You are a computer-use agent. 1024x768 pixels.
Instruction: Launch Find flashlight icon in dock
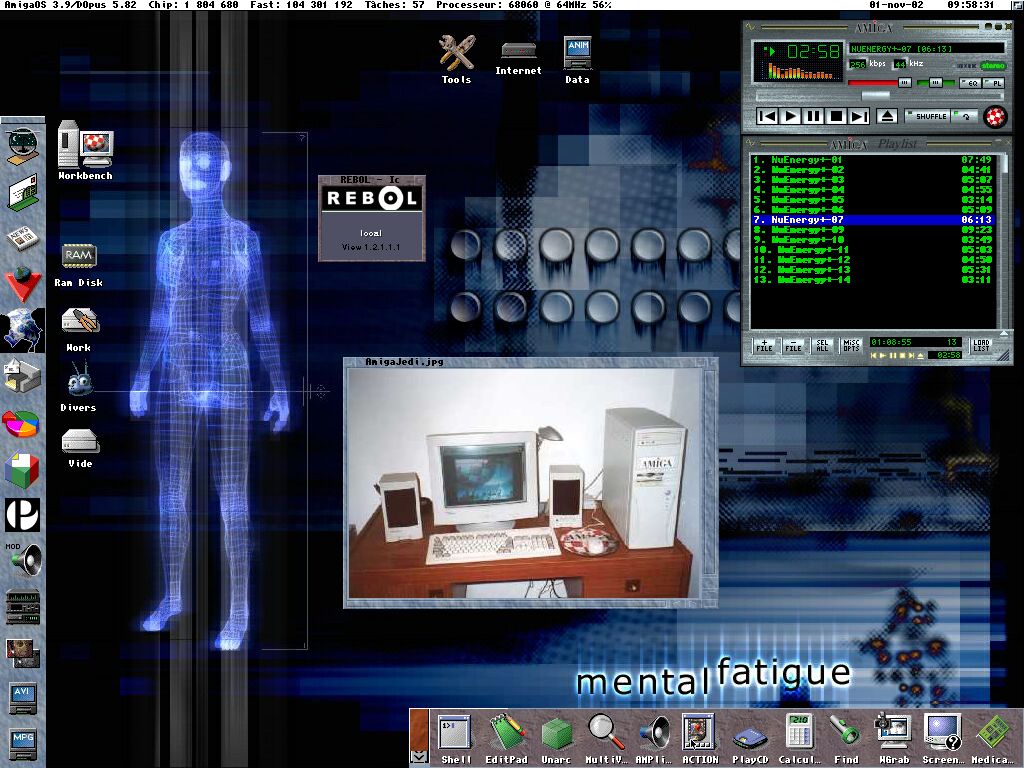pyautogui.click(x=846, y=739)
